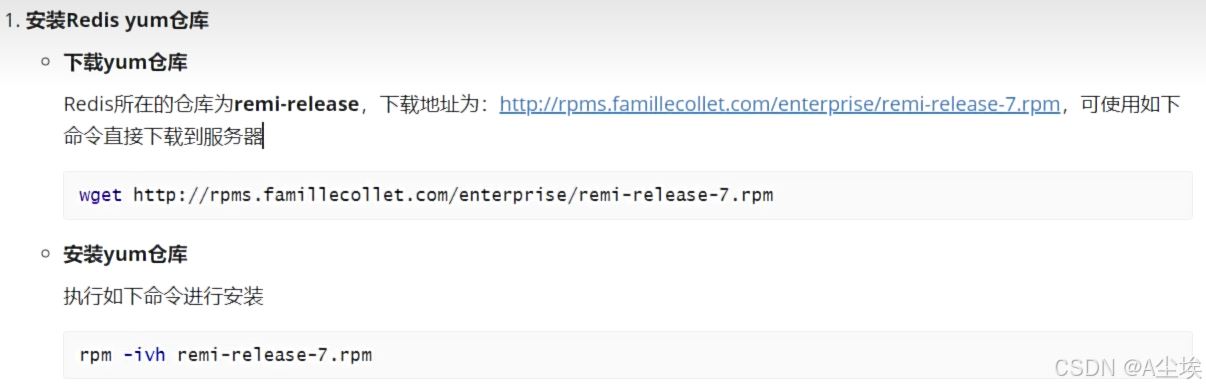The height and width of the screenshot is (387, 1206).
Task: Click the URL inside the wget code block
Action: [452, 195]
